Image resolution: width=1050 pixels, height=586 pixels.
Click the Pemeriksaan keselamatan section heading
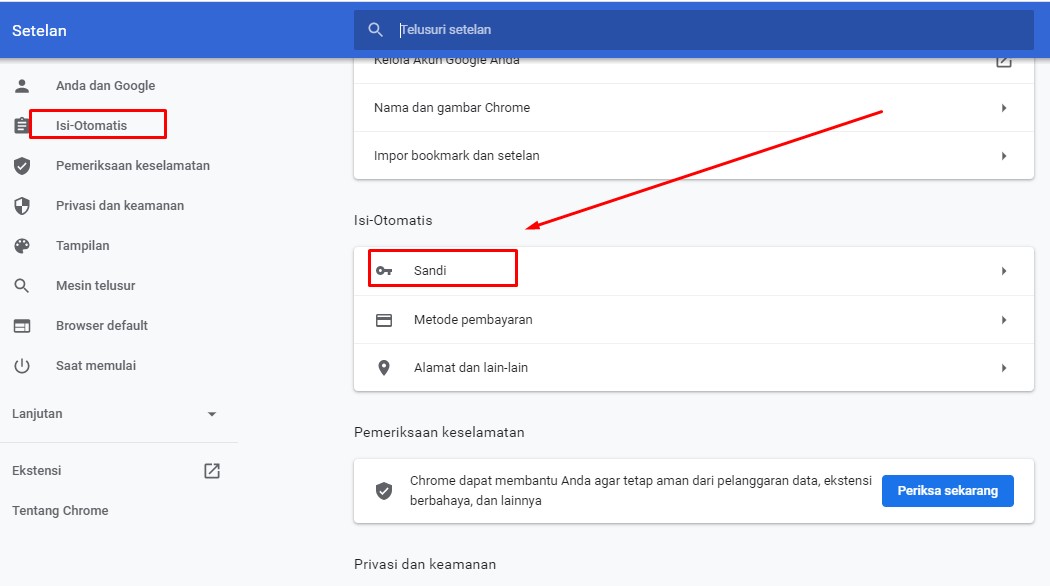tap(439, 433)
